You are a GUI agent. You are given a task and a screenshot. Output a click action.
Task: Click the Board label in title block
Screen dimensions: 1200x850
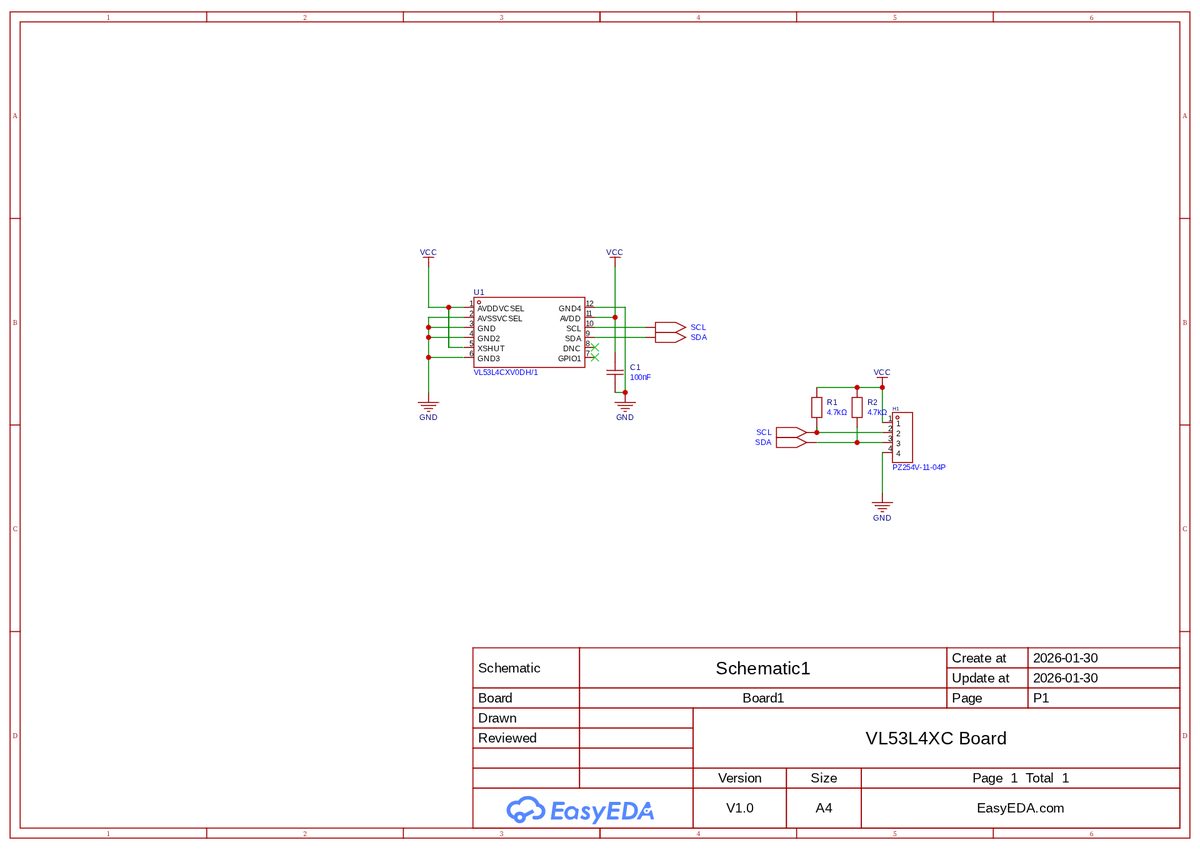495,698
